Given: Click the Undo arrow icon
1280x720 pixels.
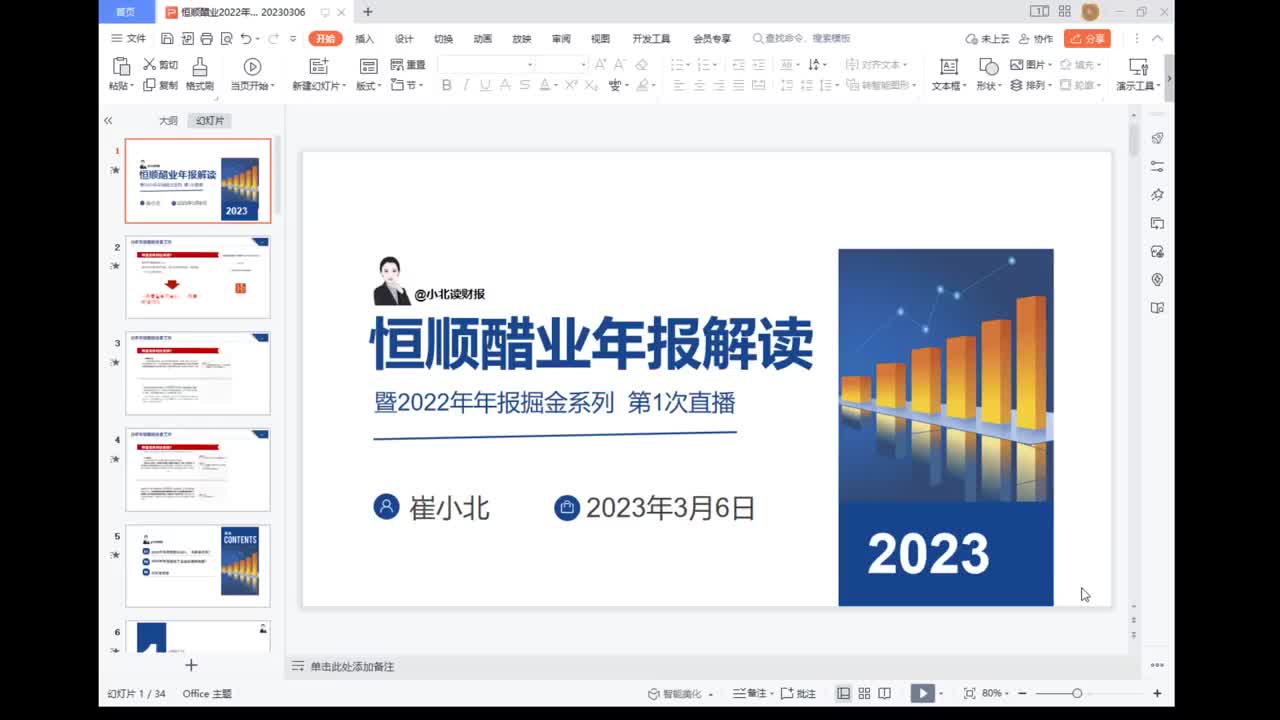Looking at the screenshot, I should tap(246, 38).
